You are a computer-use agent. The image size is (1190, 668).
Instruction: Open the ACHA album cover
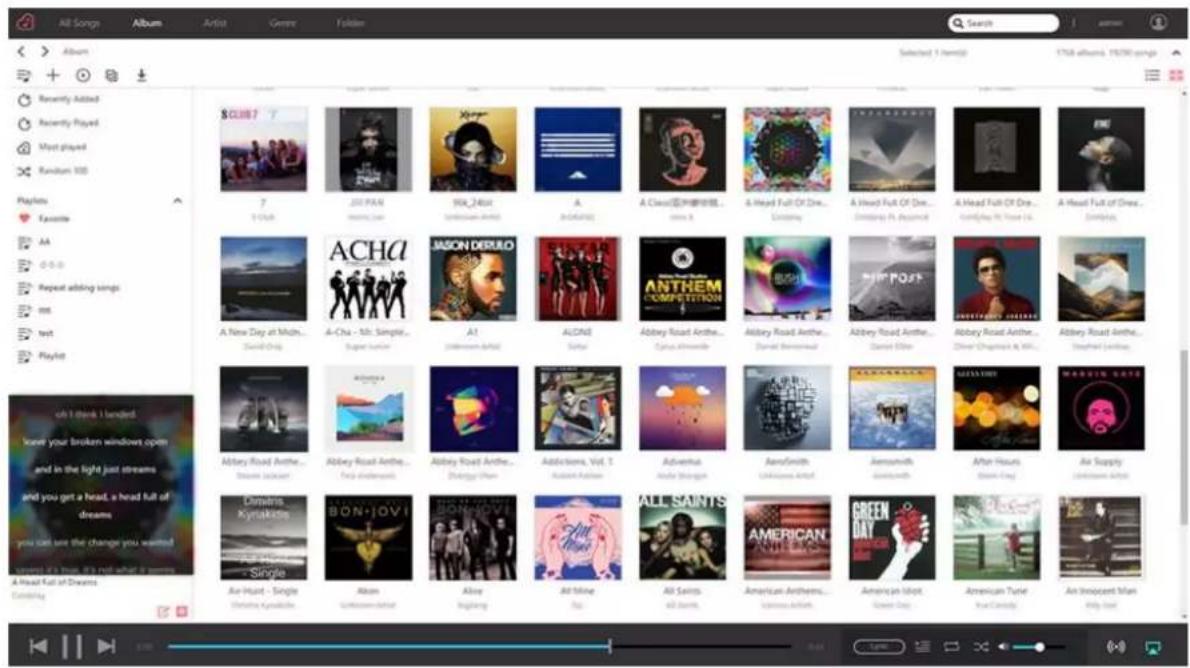pos(368,279)
